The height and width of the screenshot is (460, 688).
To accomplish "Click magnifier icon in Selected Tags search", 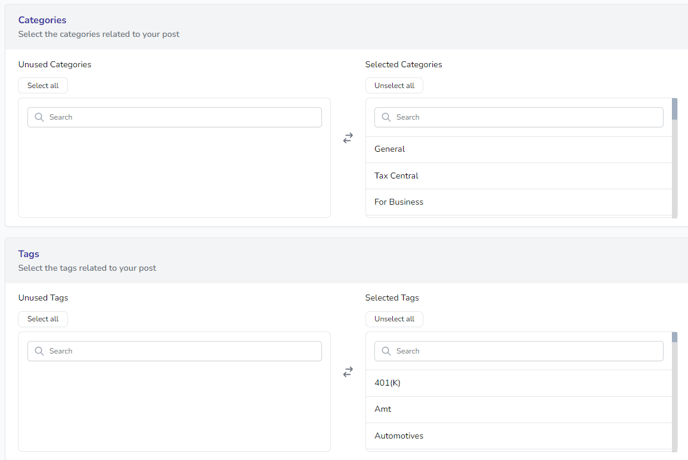I will (386, 351).
